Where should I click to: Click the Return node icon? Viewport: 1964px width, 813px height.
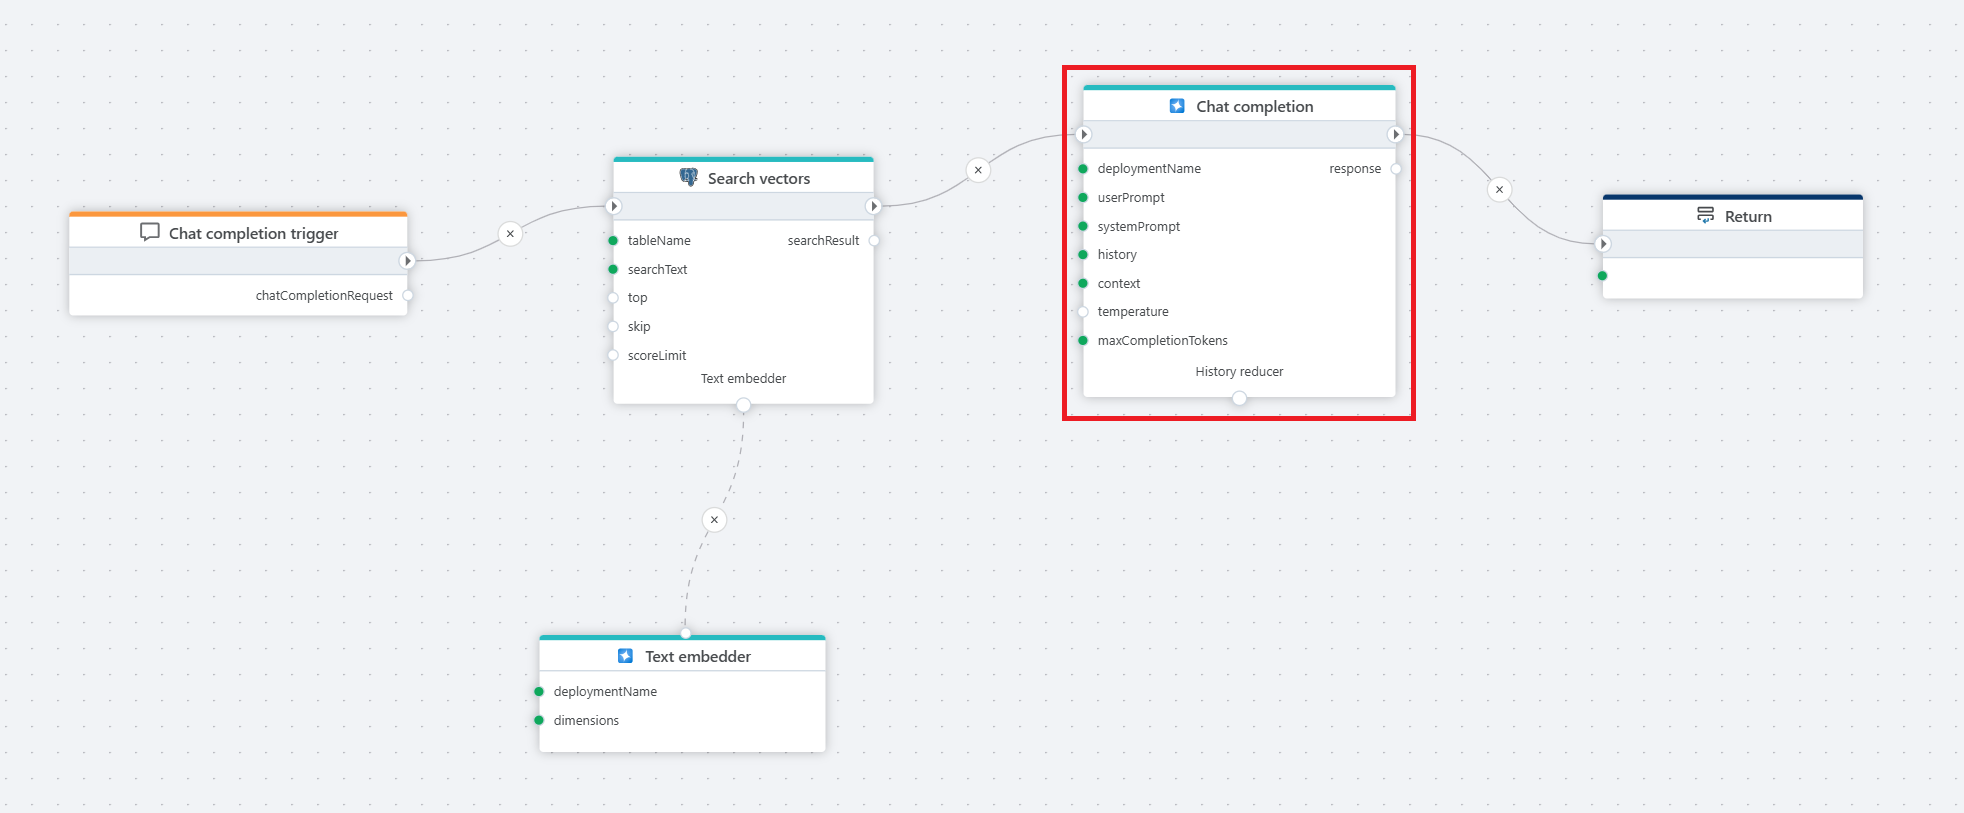(1705, 215)
